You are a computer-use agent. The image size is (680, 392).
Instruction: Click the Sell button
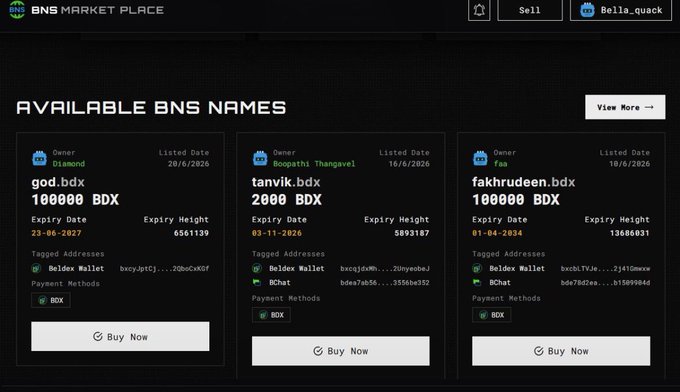[530, 10]
